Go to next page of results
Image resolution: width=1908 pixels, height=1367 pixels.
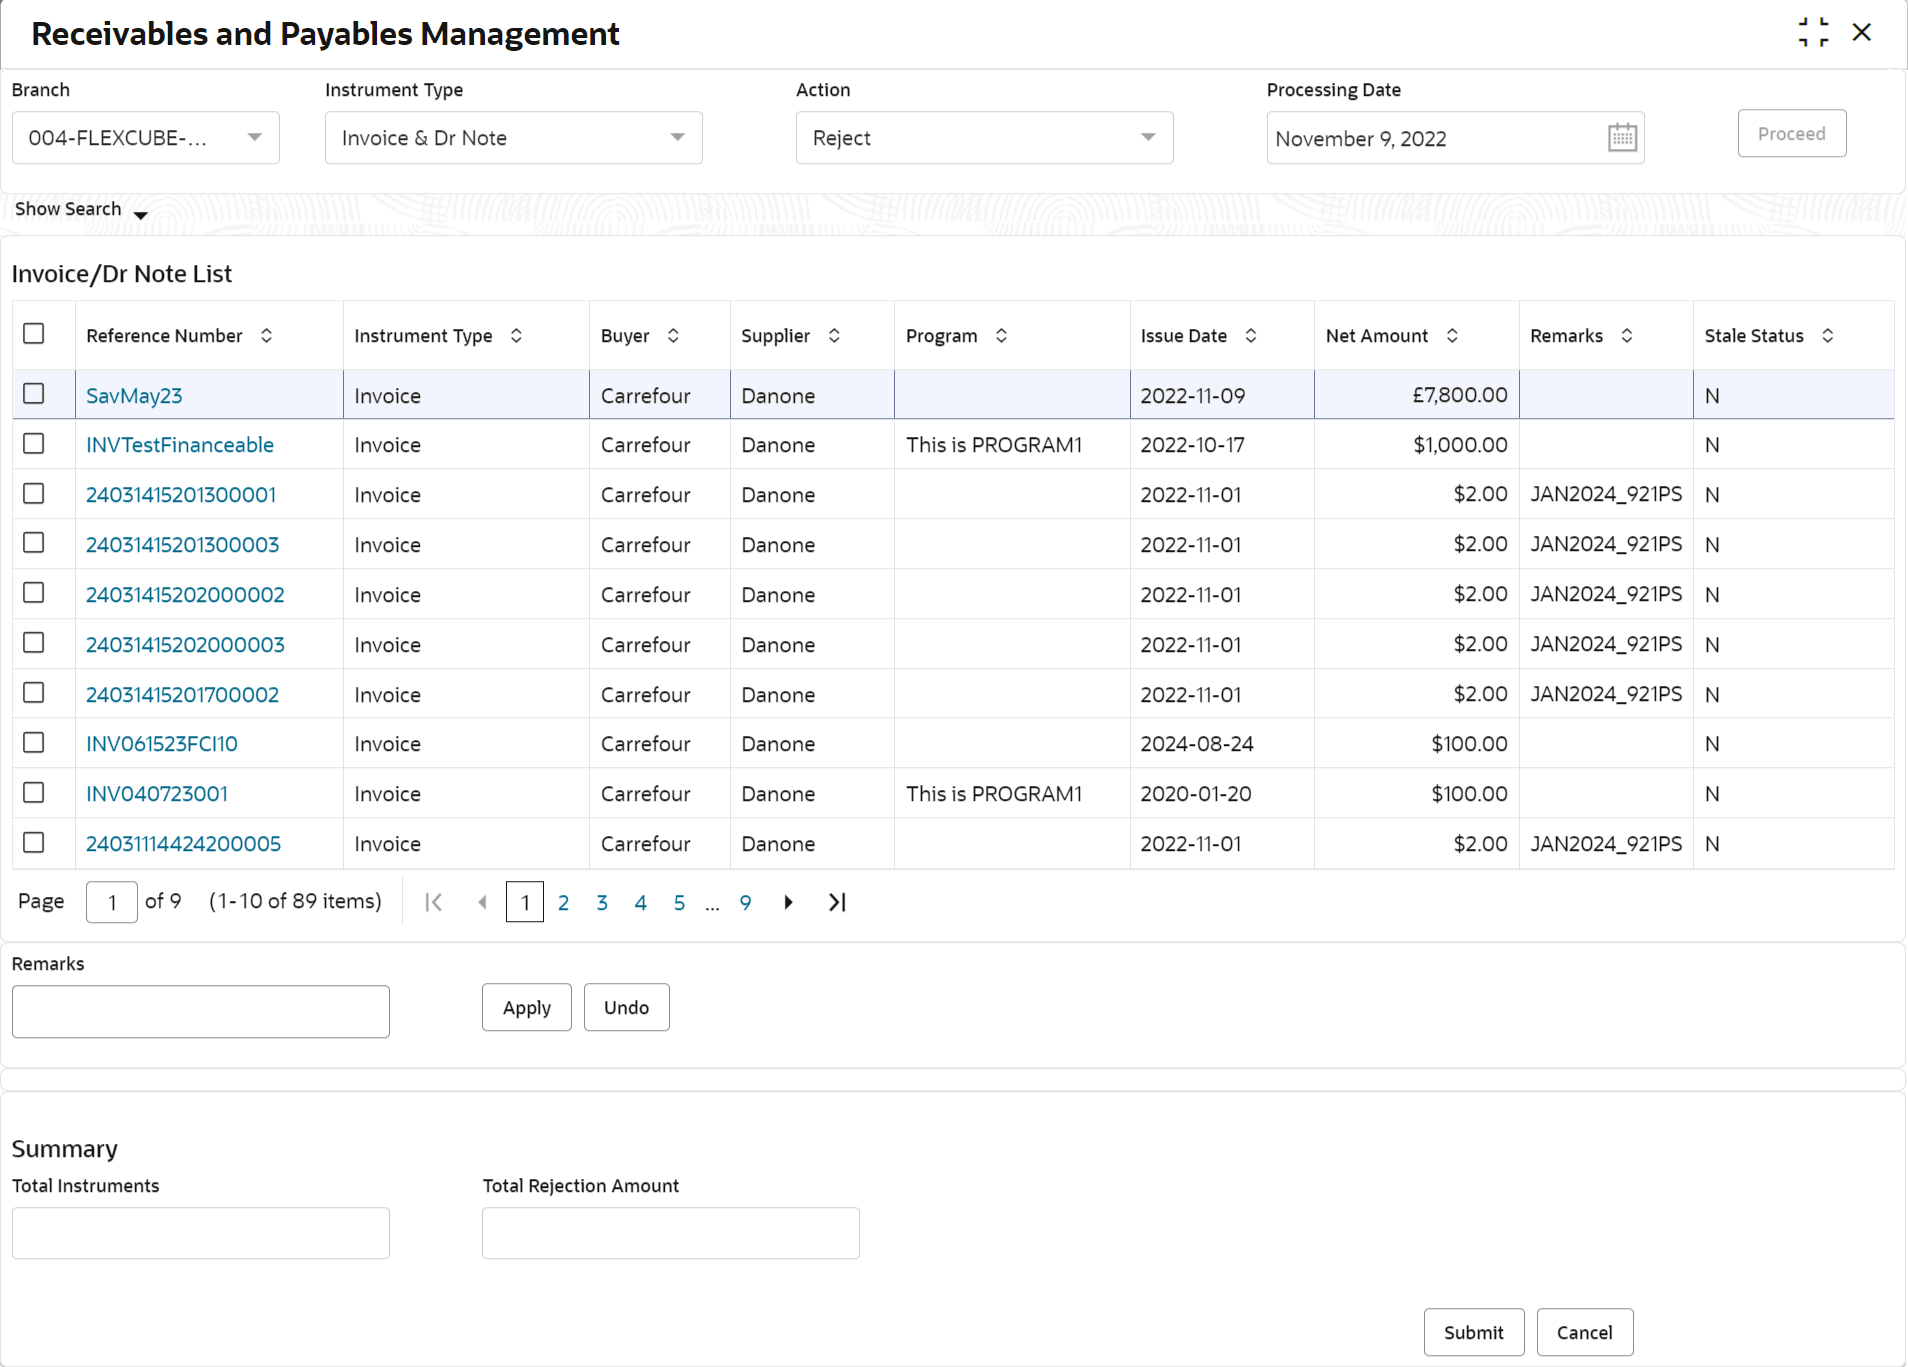click(x=788, y=902)
